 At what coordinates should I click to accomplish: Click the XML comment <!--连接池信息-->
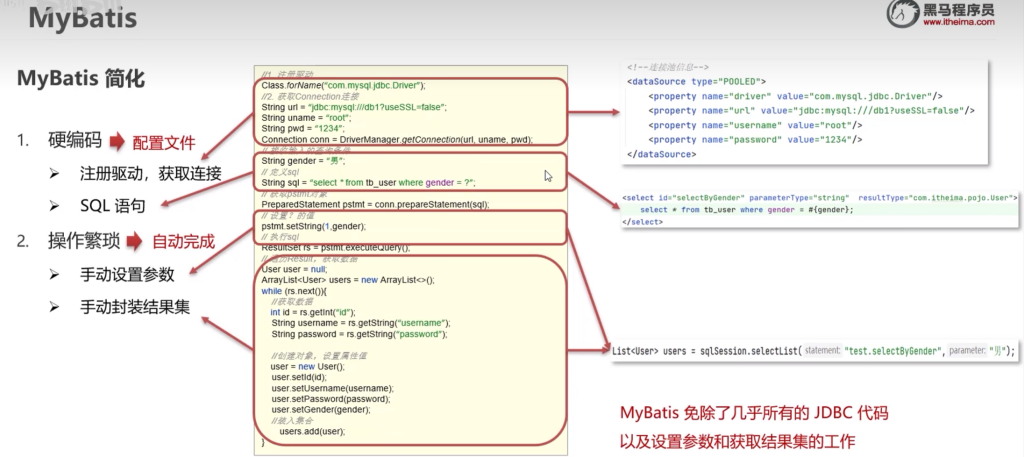pos(668,67)
